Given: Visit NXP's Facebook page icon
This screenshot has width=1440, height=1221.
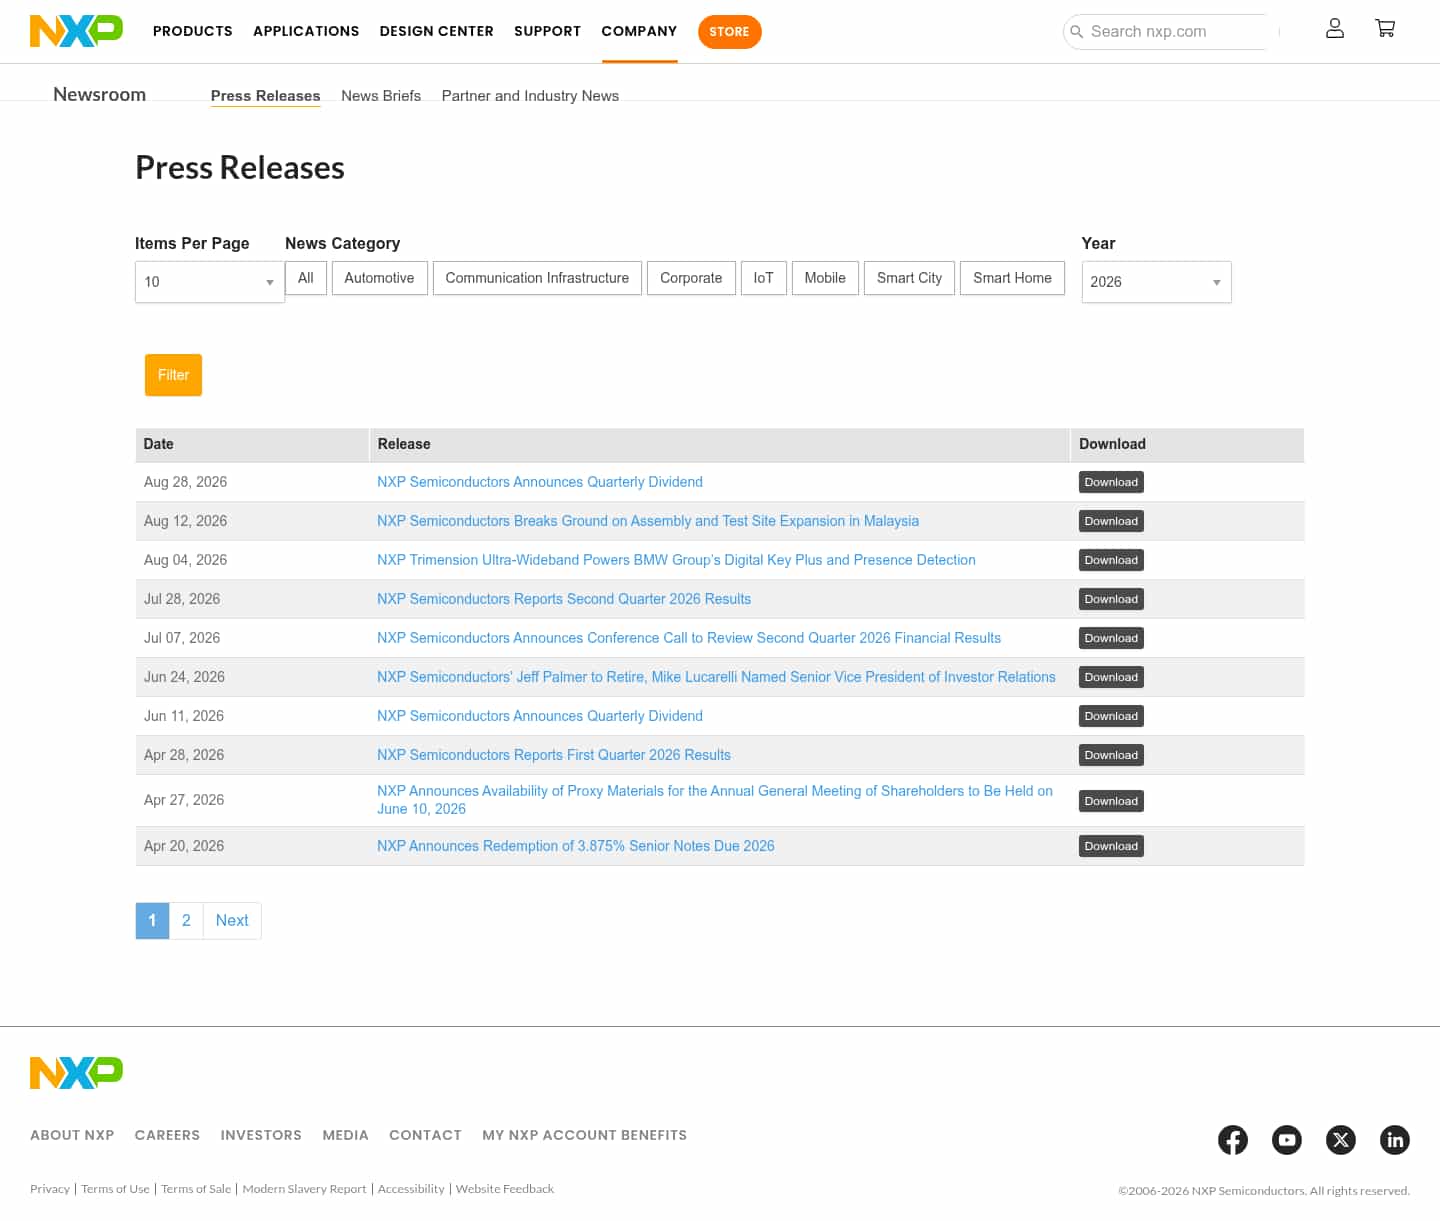Looking at the screenshot, I should click(1233, 1139).
